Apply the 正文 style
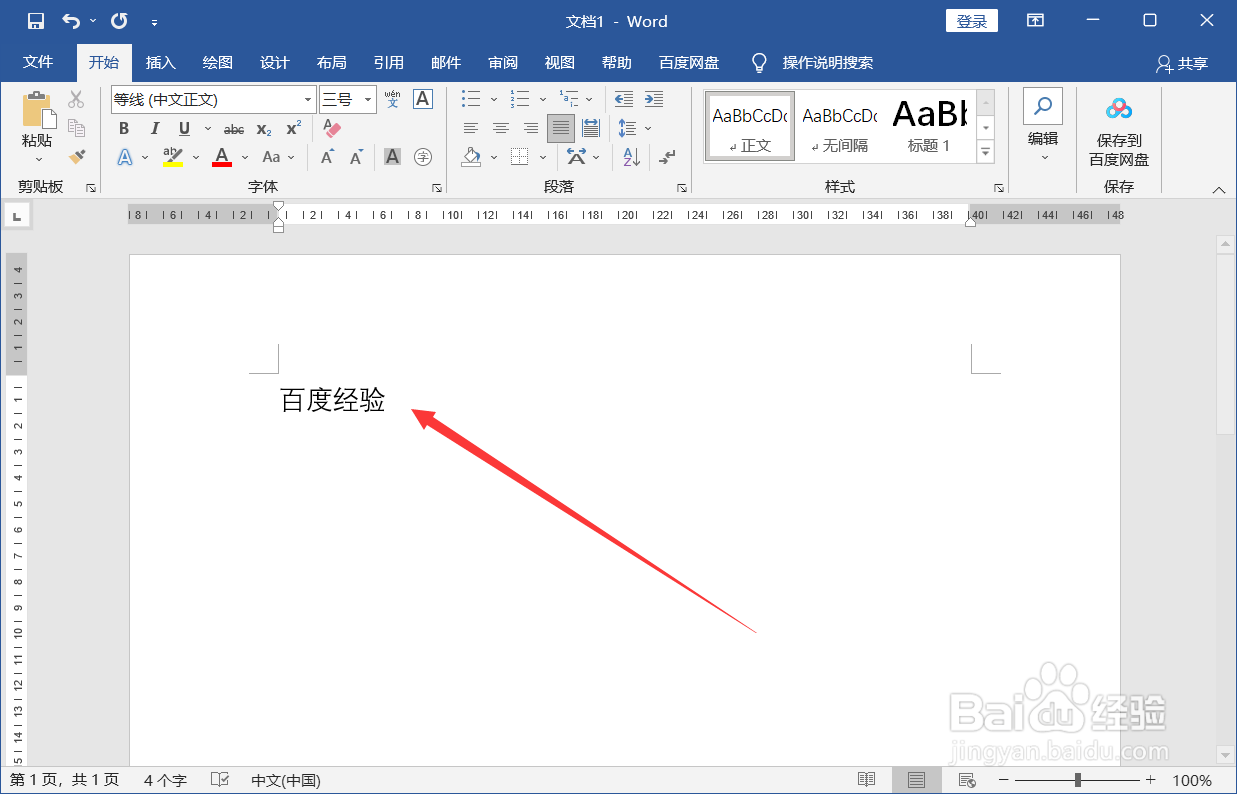1237x794 pixels. point(749,126)
